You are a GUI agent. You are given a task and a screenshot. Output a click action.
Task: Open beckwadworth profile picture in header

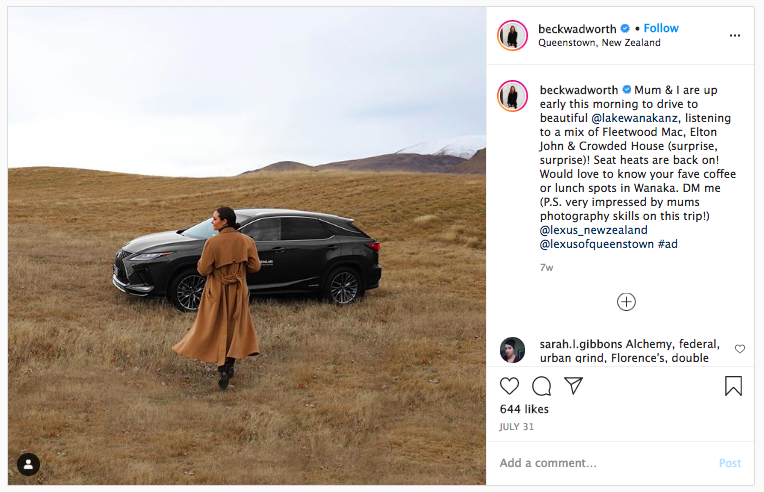pyautogui.click(x=512, y=36)
